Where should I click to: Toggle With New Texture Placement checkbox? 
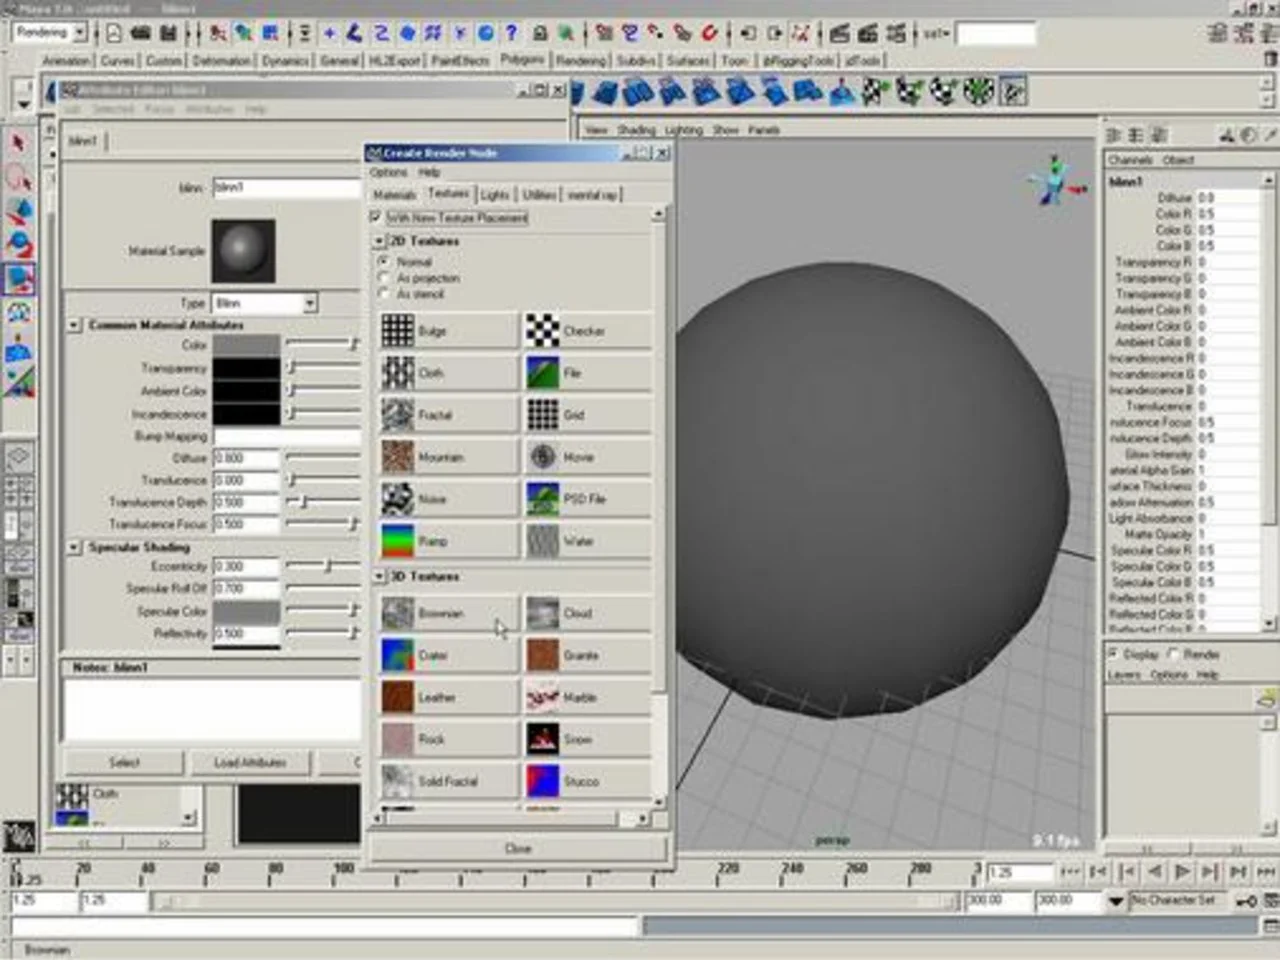click(x=376, y=217)
